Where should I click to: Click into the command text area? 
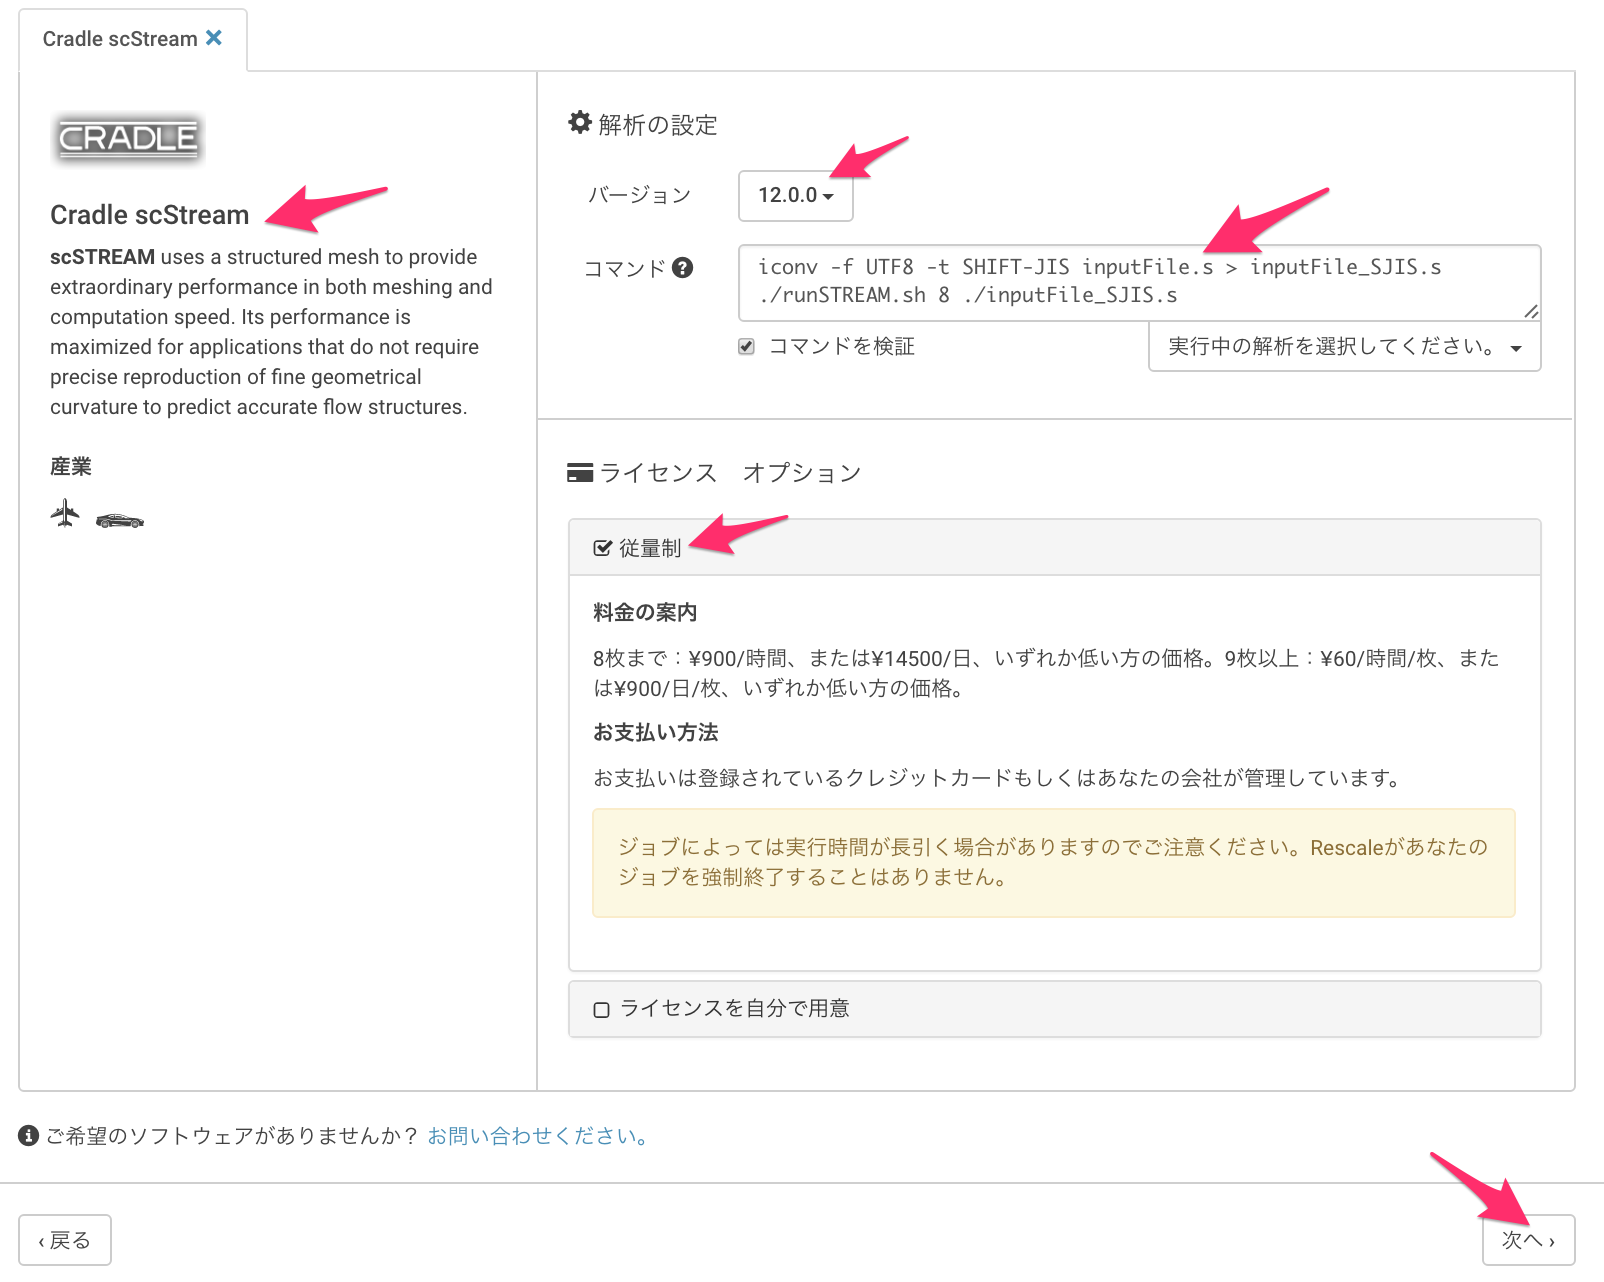pyautogui.click(x=1140, y=283)
